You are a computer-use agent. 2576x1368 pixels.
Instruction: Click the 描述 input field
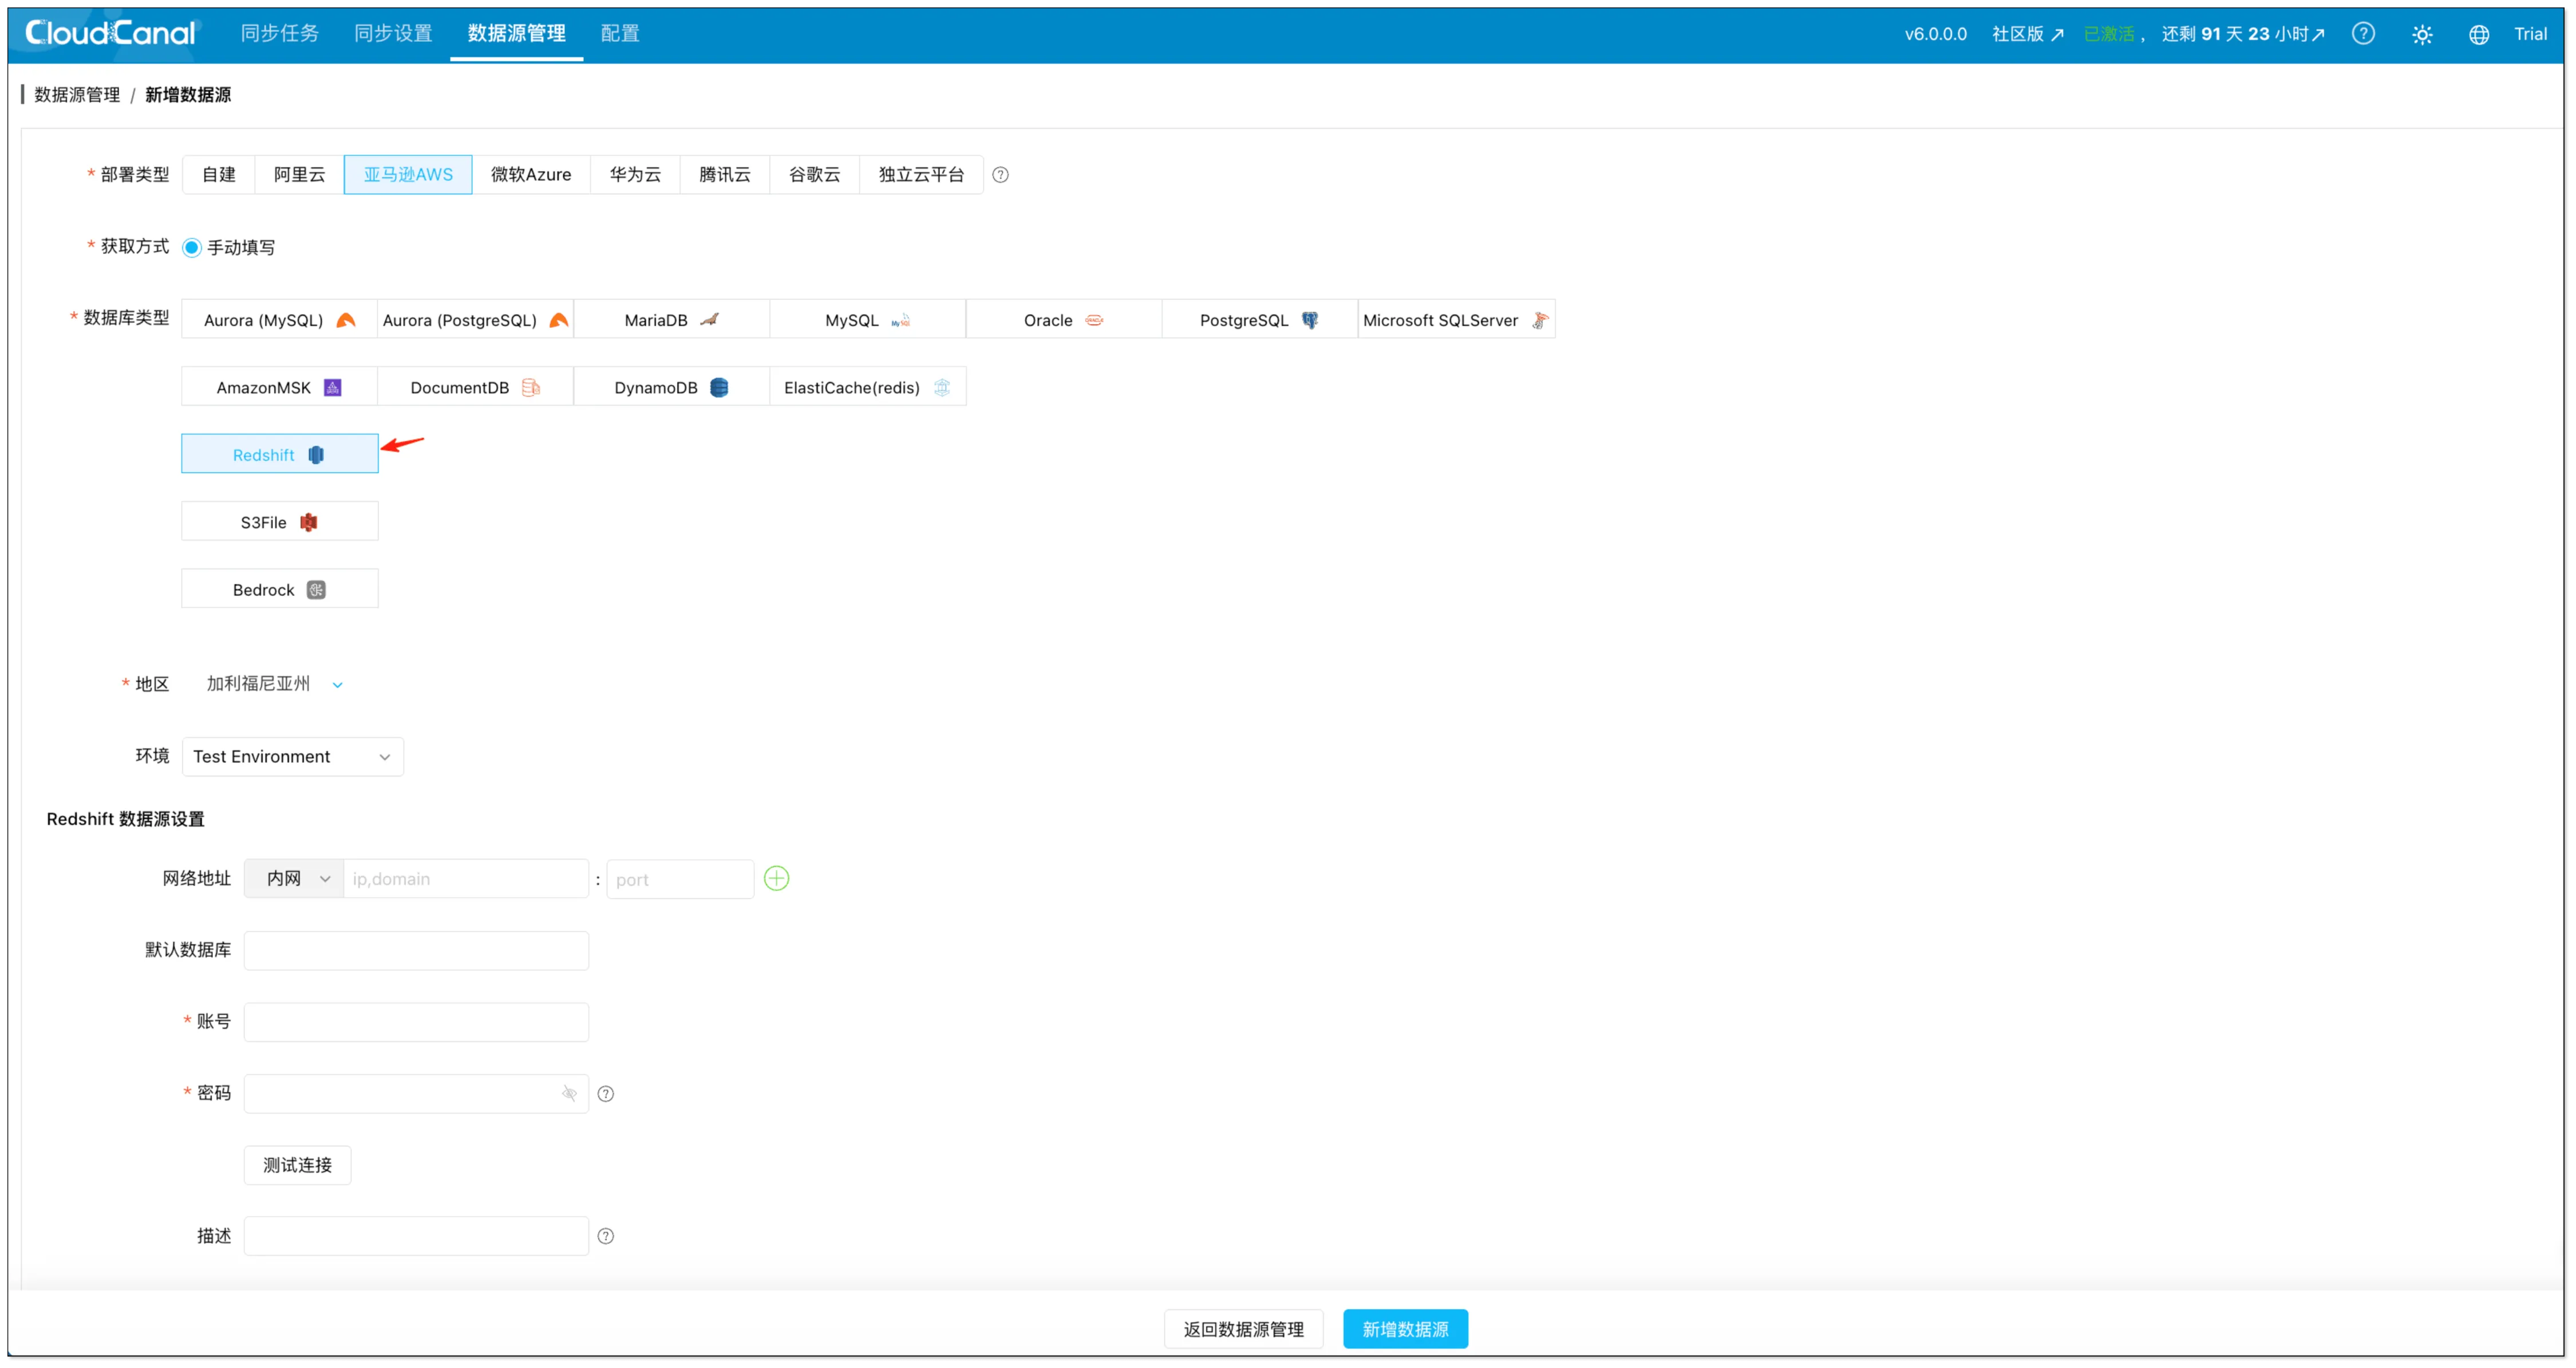(416, 1237)
